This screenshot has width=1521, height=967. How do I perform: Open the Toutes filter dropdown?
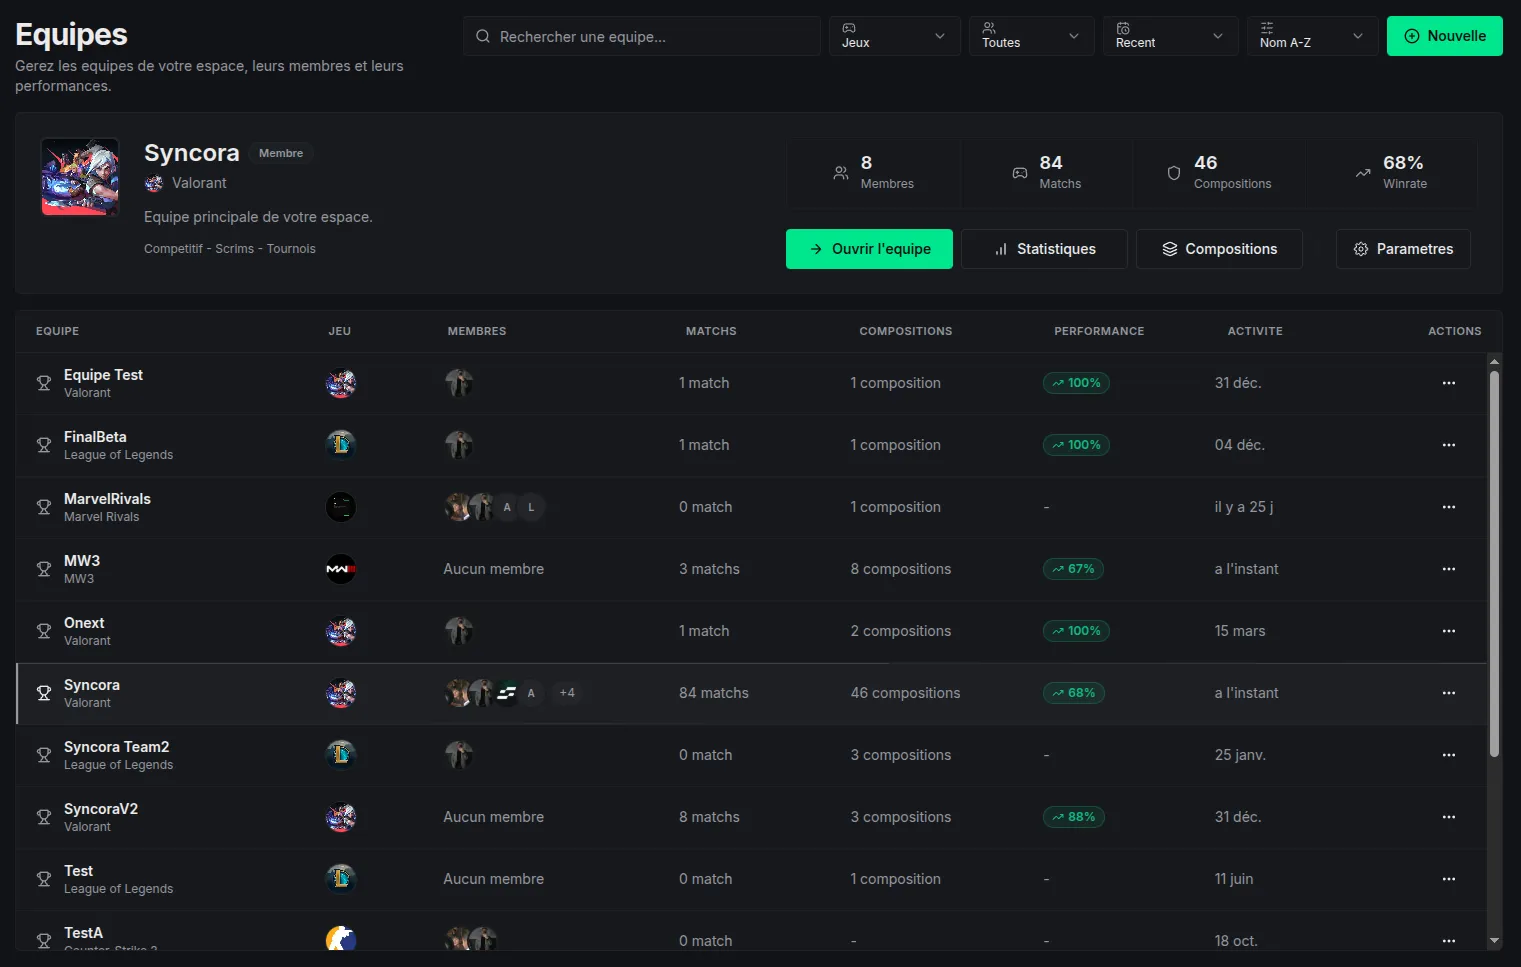point(1031,36)
